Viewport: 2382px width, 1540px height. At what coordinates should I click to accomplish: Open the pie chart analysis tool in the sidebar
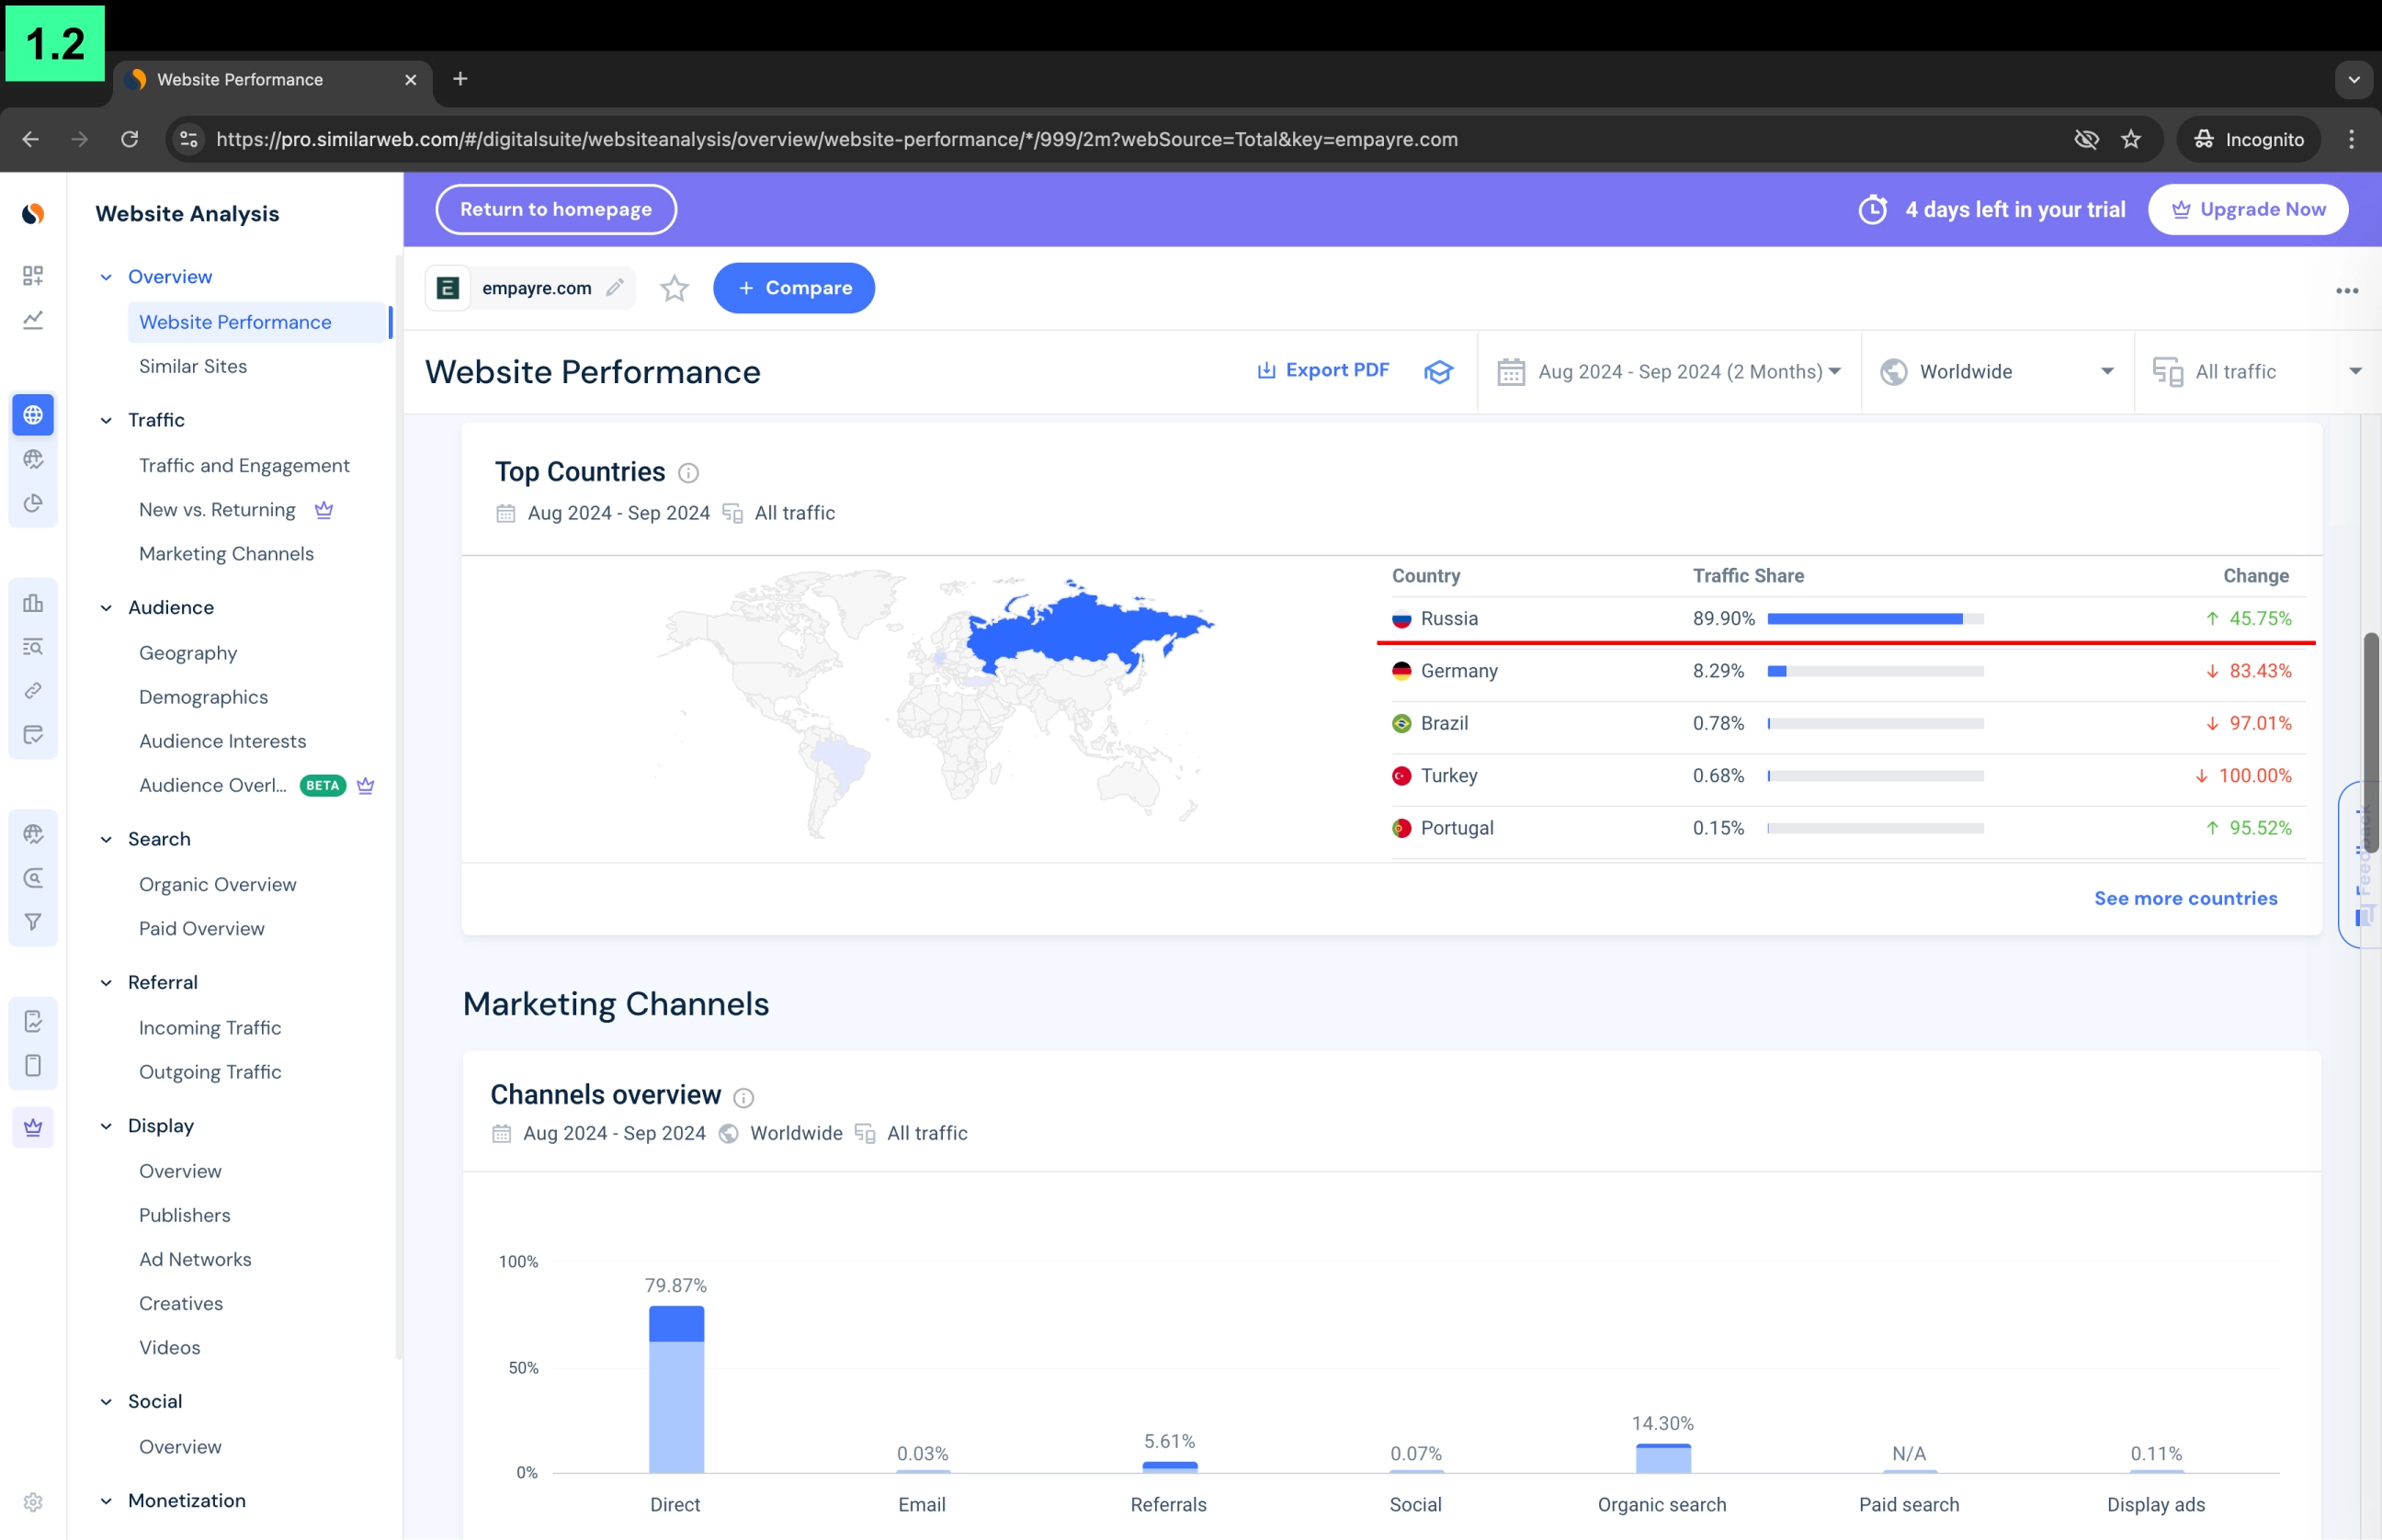[x=33, y=504]
